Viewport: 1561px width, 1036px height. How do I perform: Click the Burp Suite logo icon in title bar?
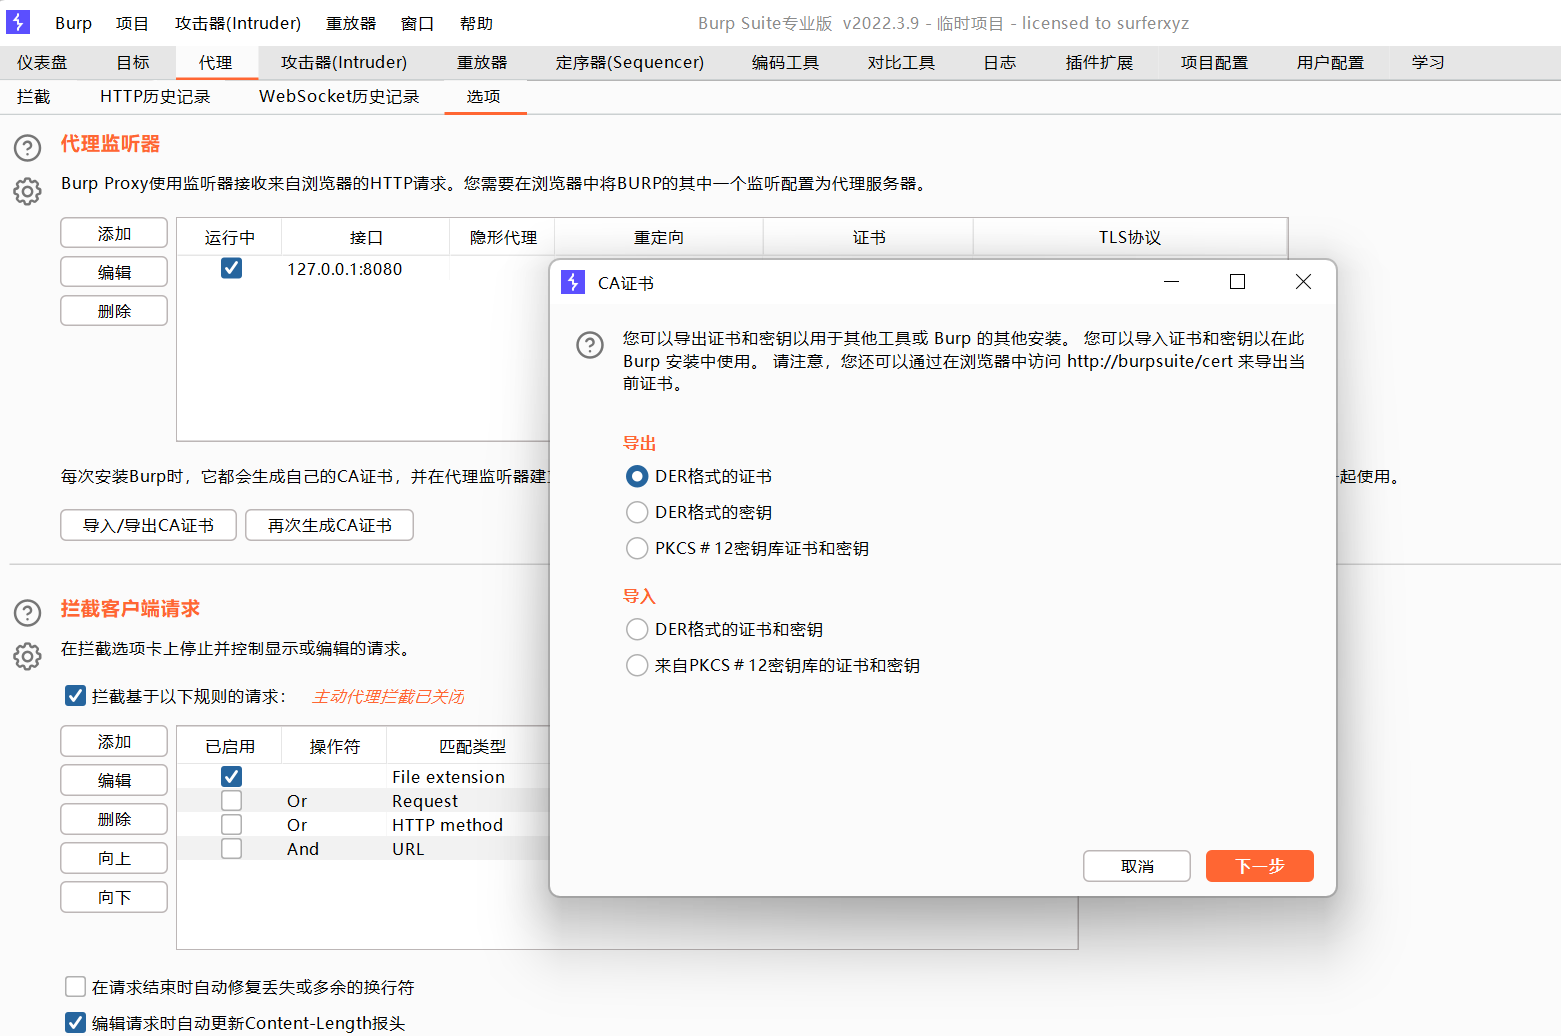18,22
